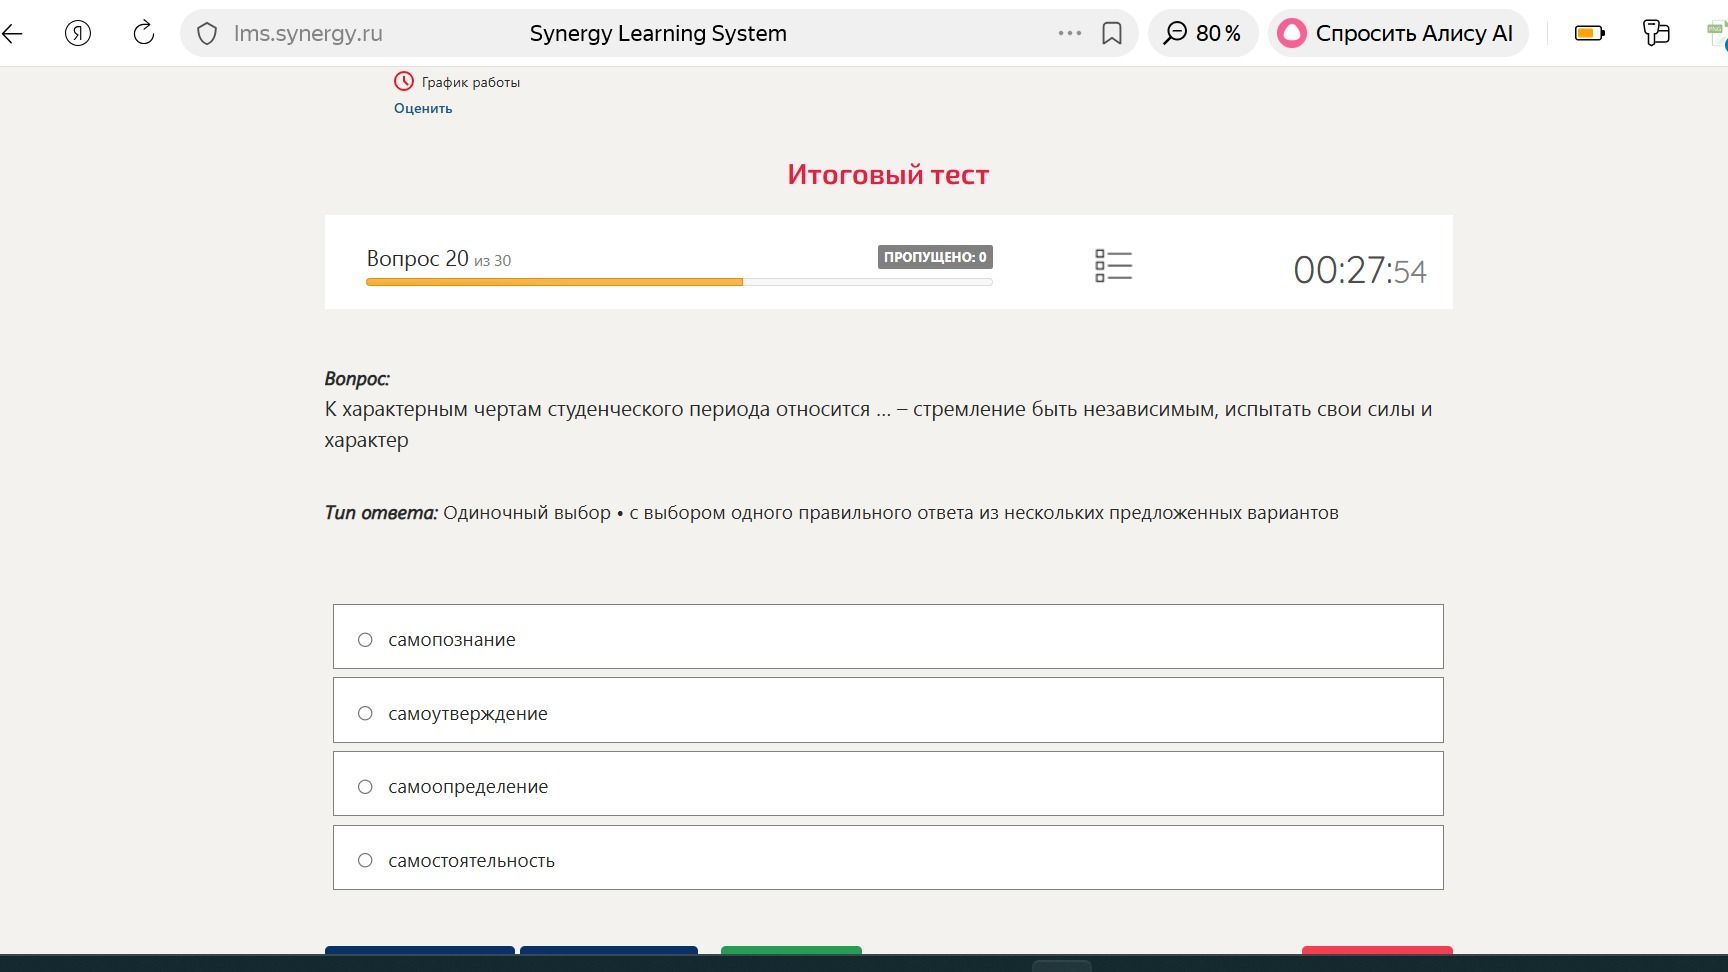Open the translation panel icon
Viewport: 1728px width, 972px height.
pos(1656,33)
